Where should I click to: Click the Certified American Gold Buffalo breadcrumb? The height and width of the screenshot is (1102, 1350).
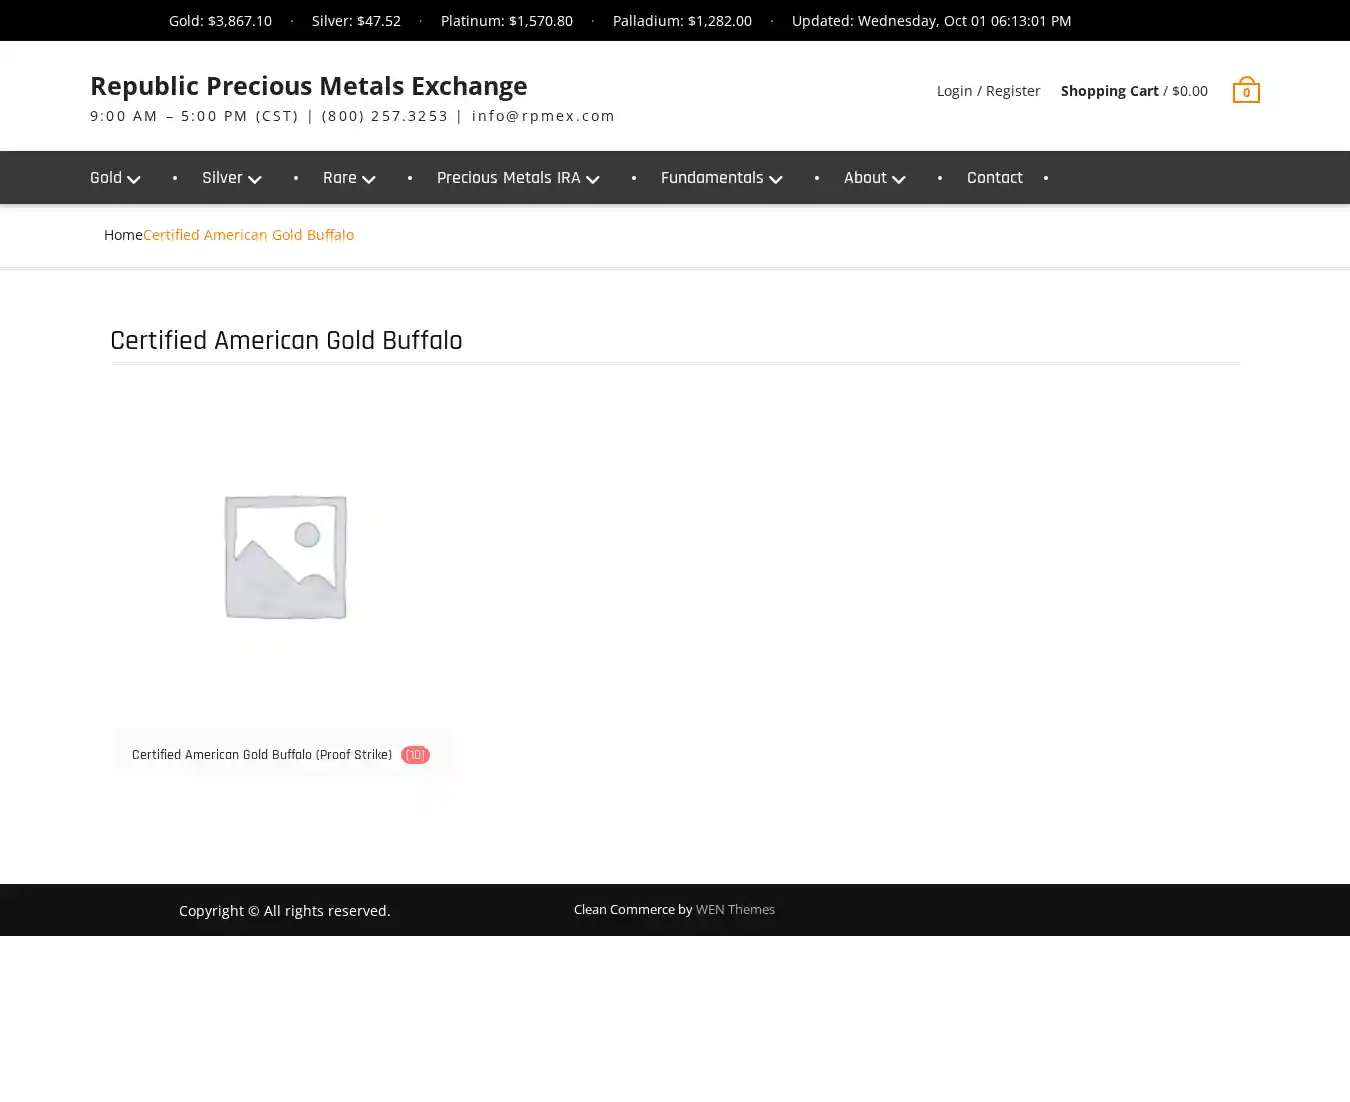click(x=248, y=235)
